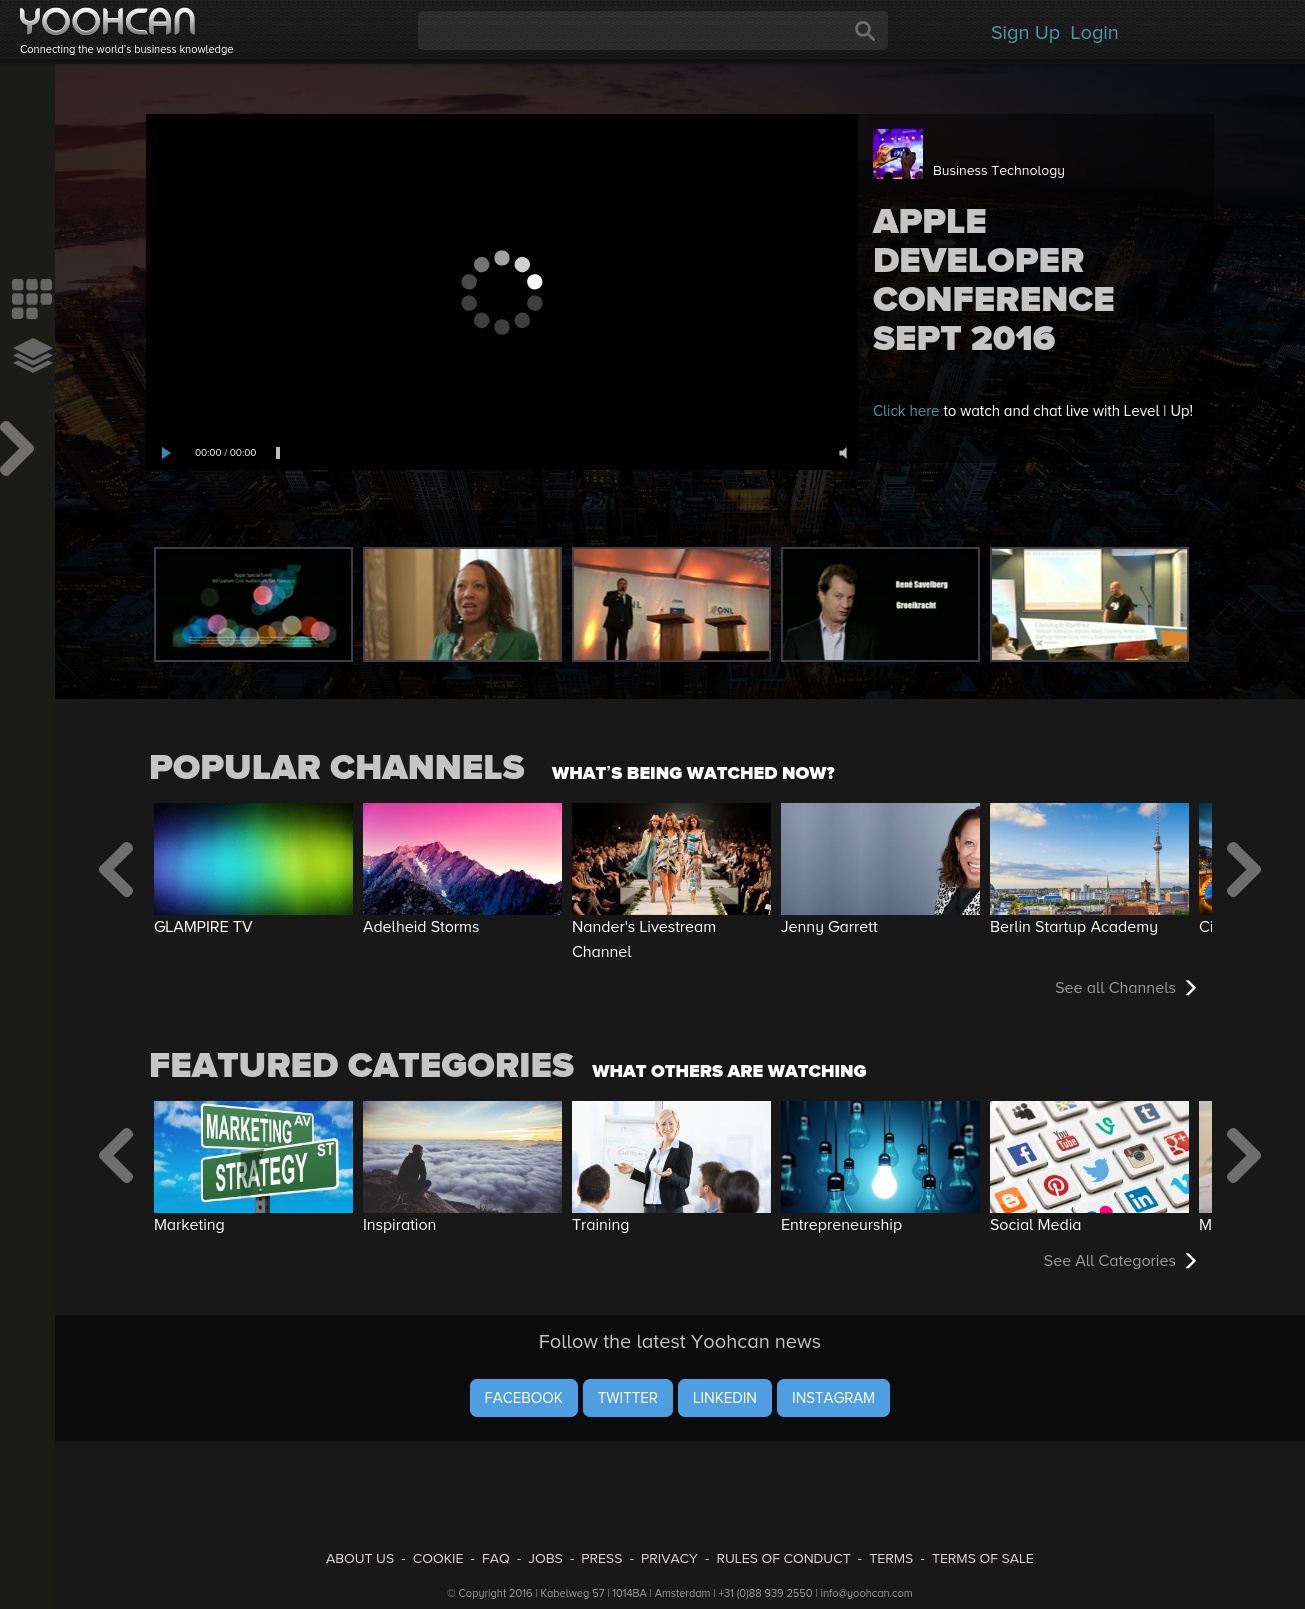Play the featured video
Viewport: 1305px width, 1609px height.
[166, 453]
